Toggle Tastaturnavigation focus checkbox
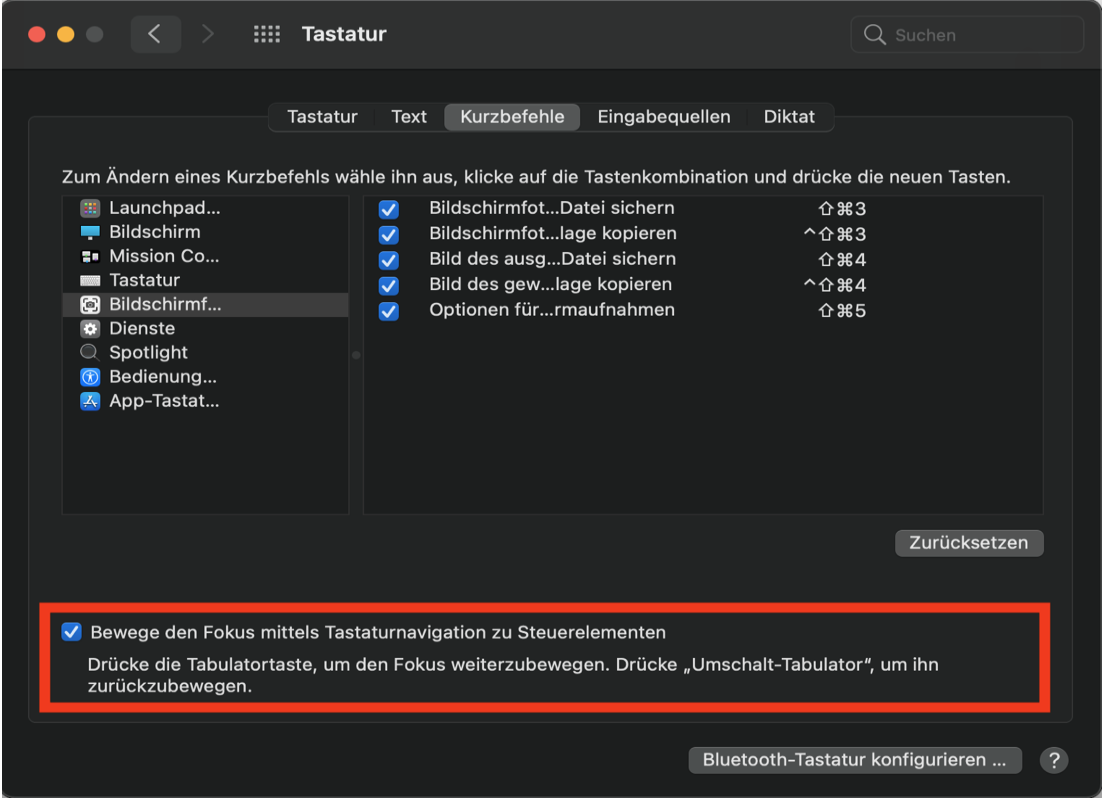The width and height of the screenshot is (1104, 798). (x=71, y=632)
